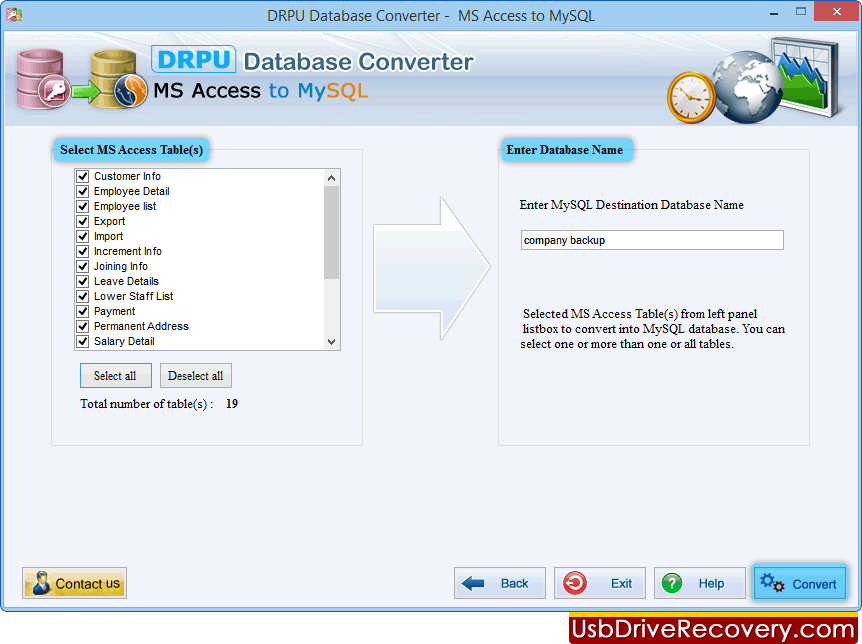Select the Import table name text

pos(108,236)
